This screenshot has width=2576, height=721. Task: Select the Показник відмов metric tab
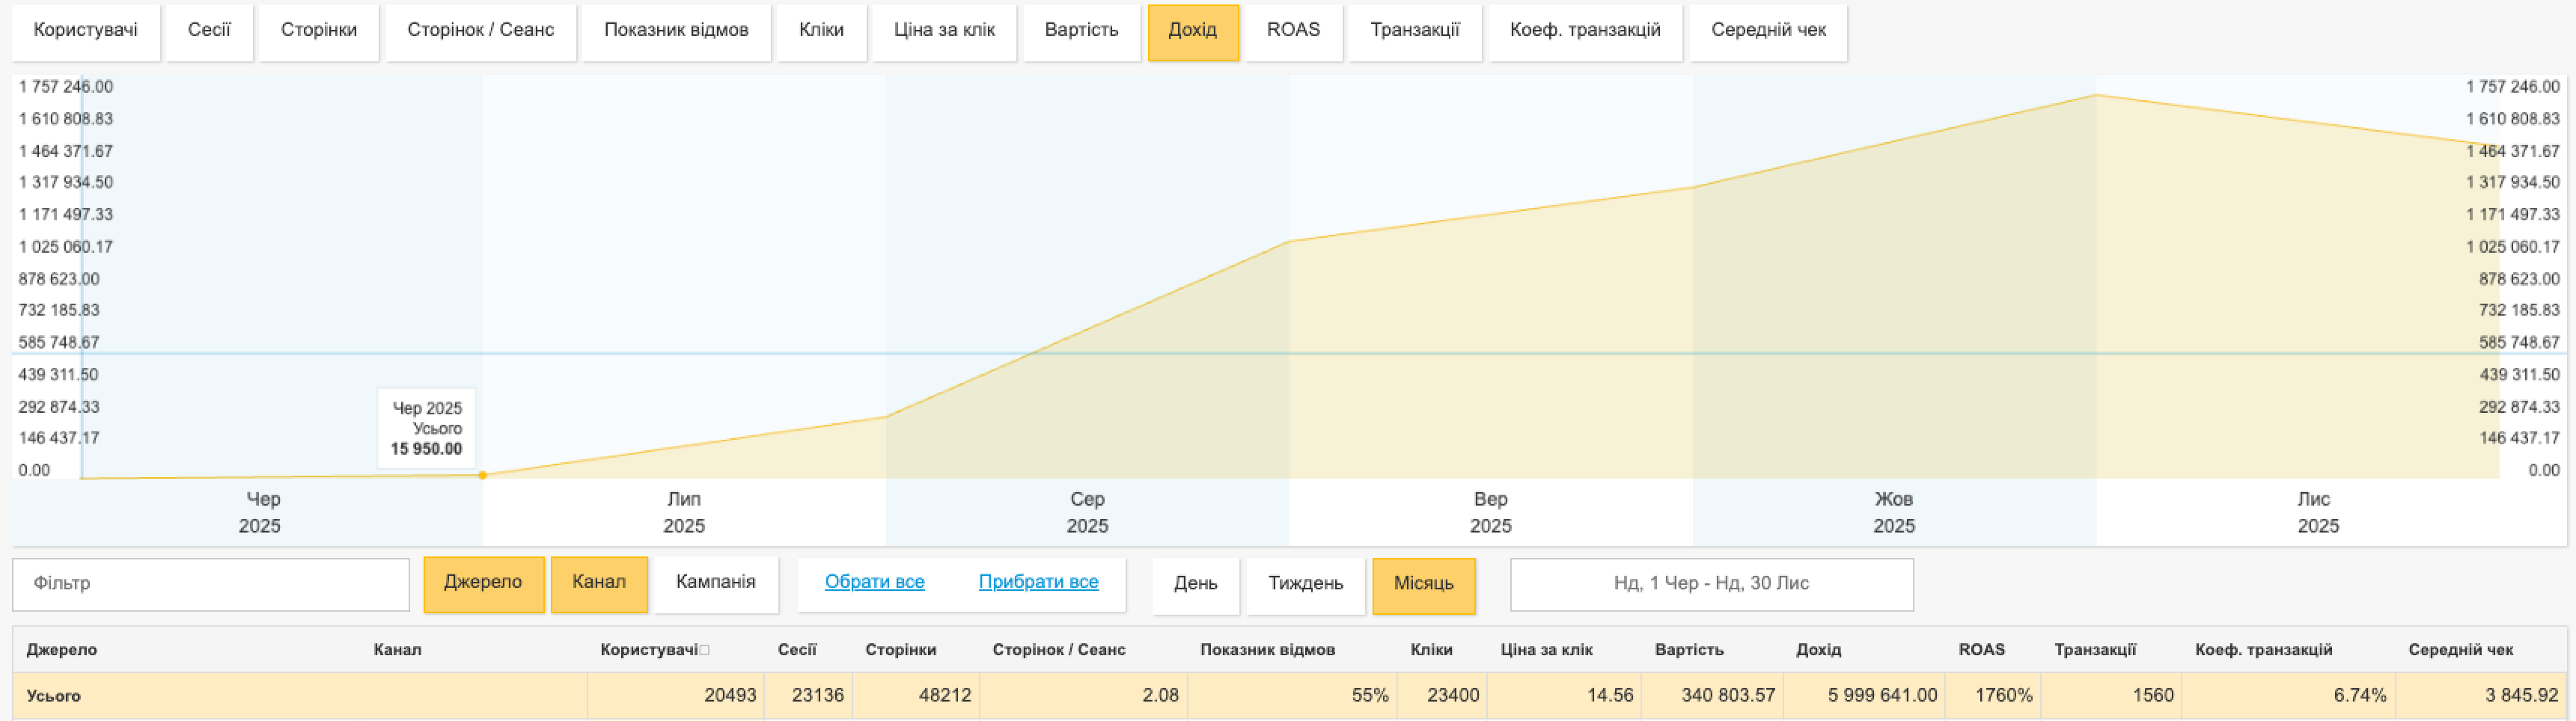[x=676, y=32]
